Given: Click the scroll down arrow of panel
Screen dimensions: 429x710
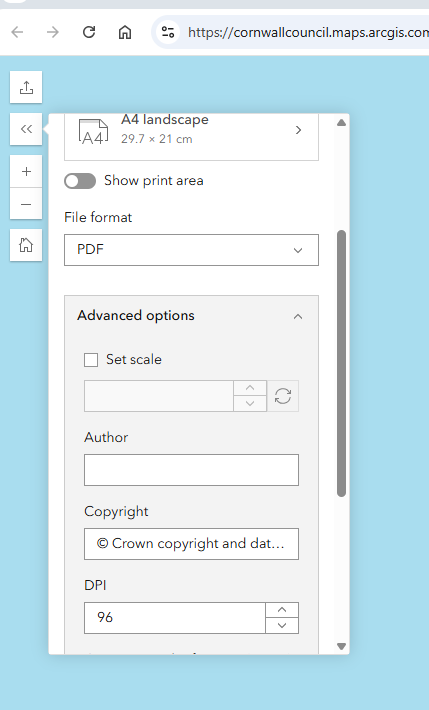Looking at the screenshot, I should click(x=342, y=646).
